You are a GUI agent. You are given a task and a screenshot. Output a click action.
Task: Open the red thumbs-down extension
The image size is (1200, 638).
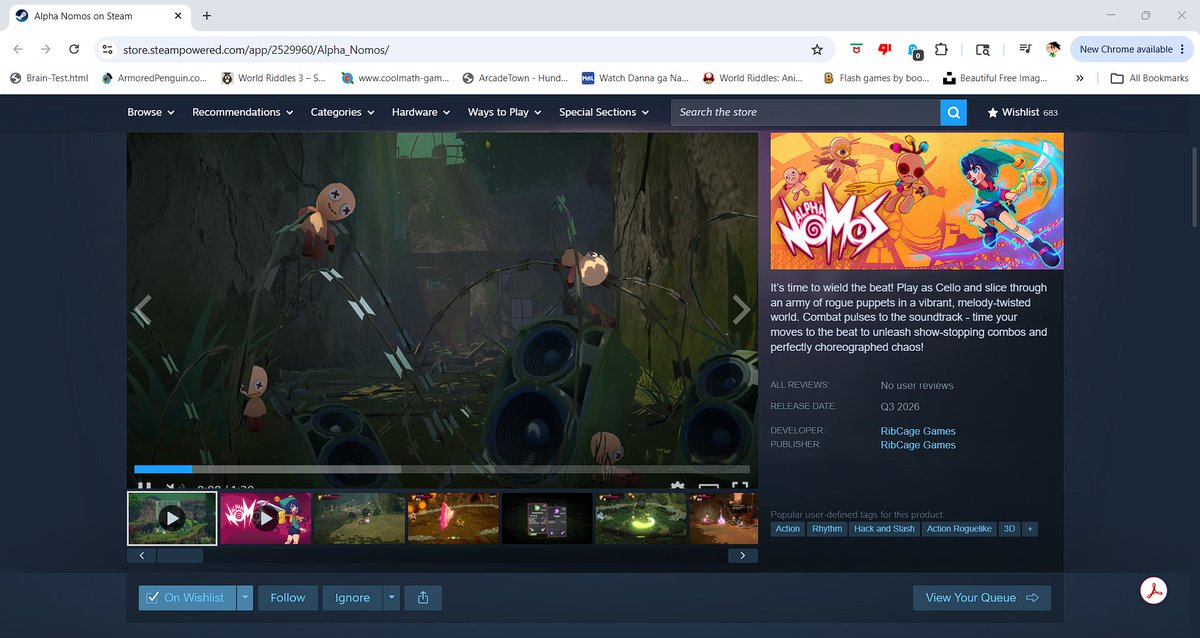coord(884,49)
